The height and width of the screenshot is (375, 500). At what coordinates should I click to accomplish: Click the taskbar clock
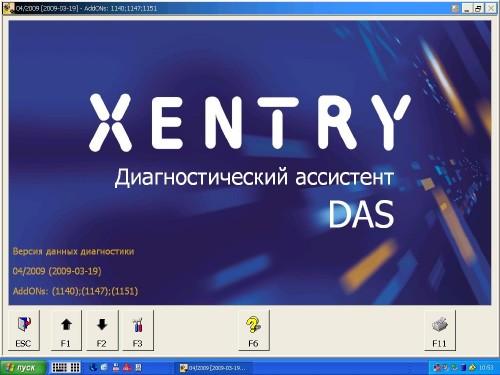click(486, 368)
